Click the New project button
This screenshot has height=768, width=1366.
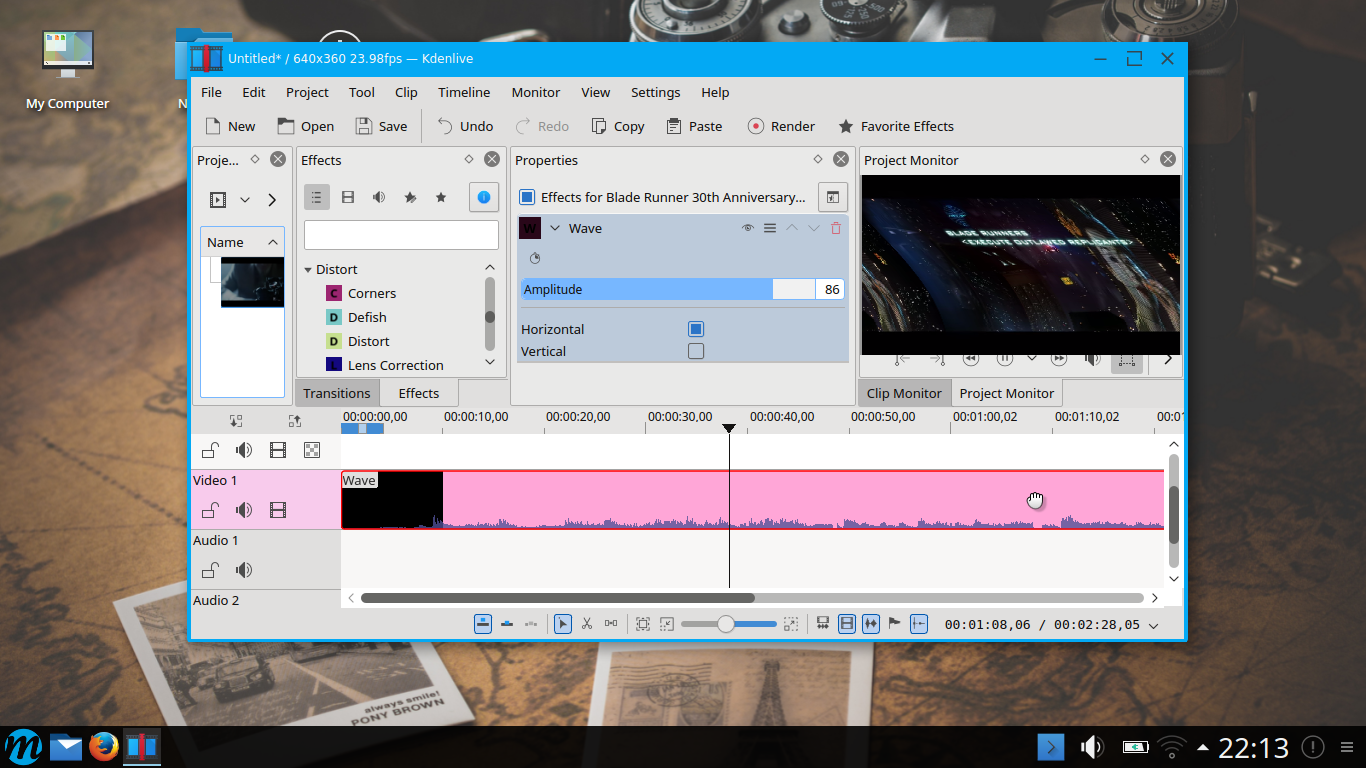(230, 126)
